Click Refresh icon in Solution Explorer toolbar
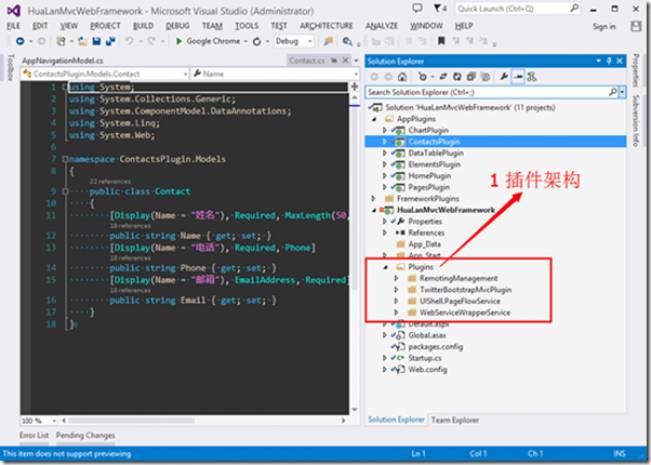The height and width of the screenshot is (465, 651). click(x=457, y=77)
